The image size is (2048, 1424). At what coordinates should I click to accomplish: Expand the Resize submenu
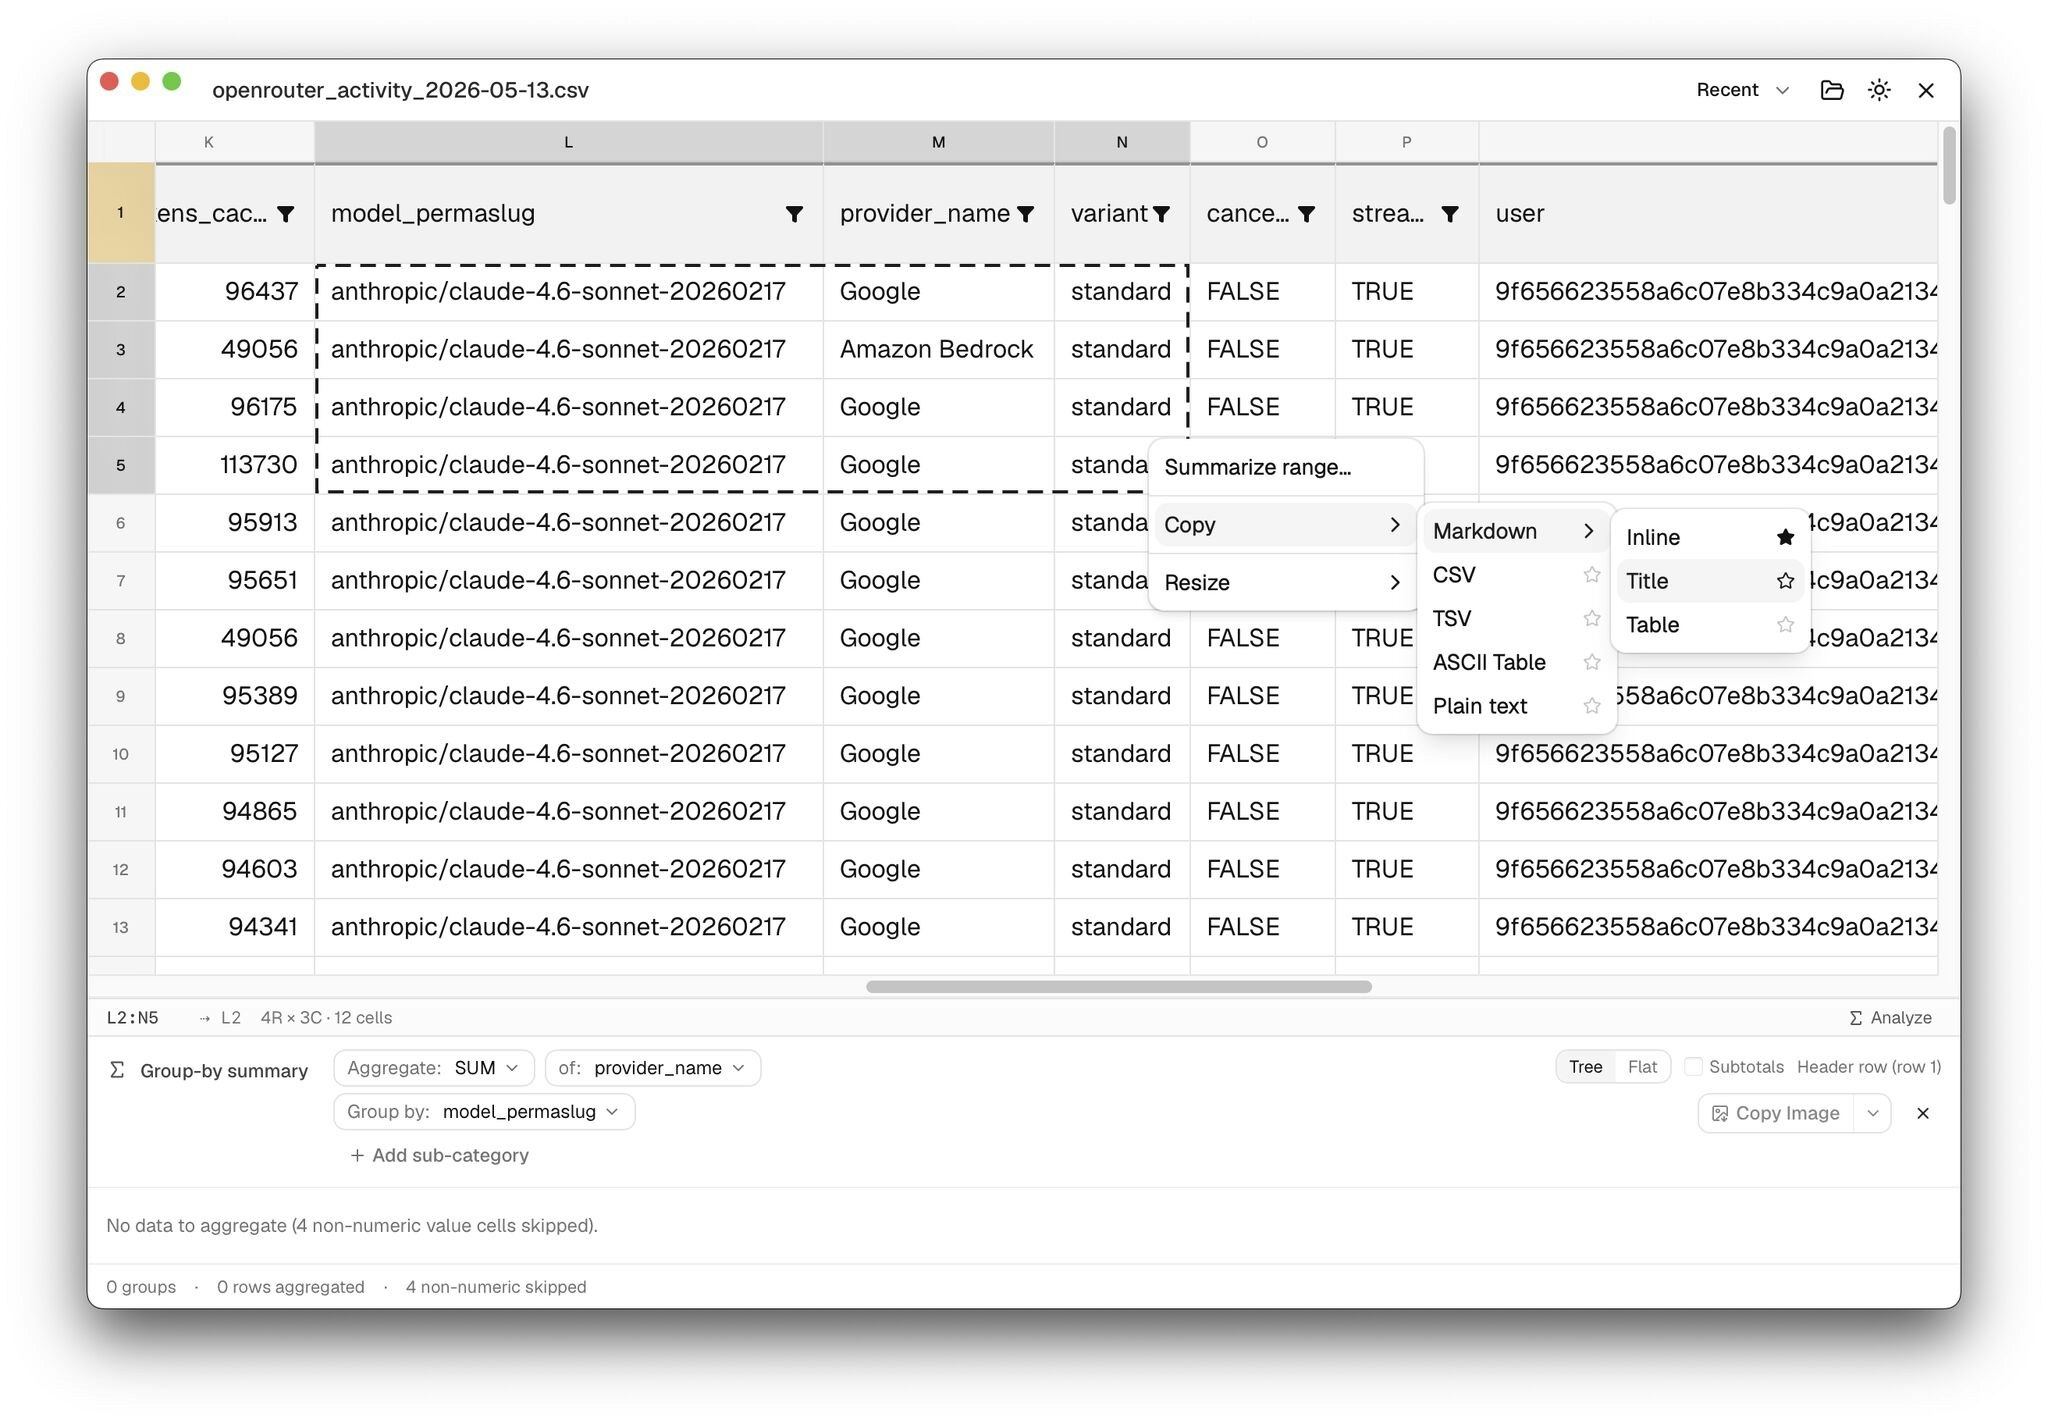(x=1284, y=583)
